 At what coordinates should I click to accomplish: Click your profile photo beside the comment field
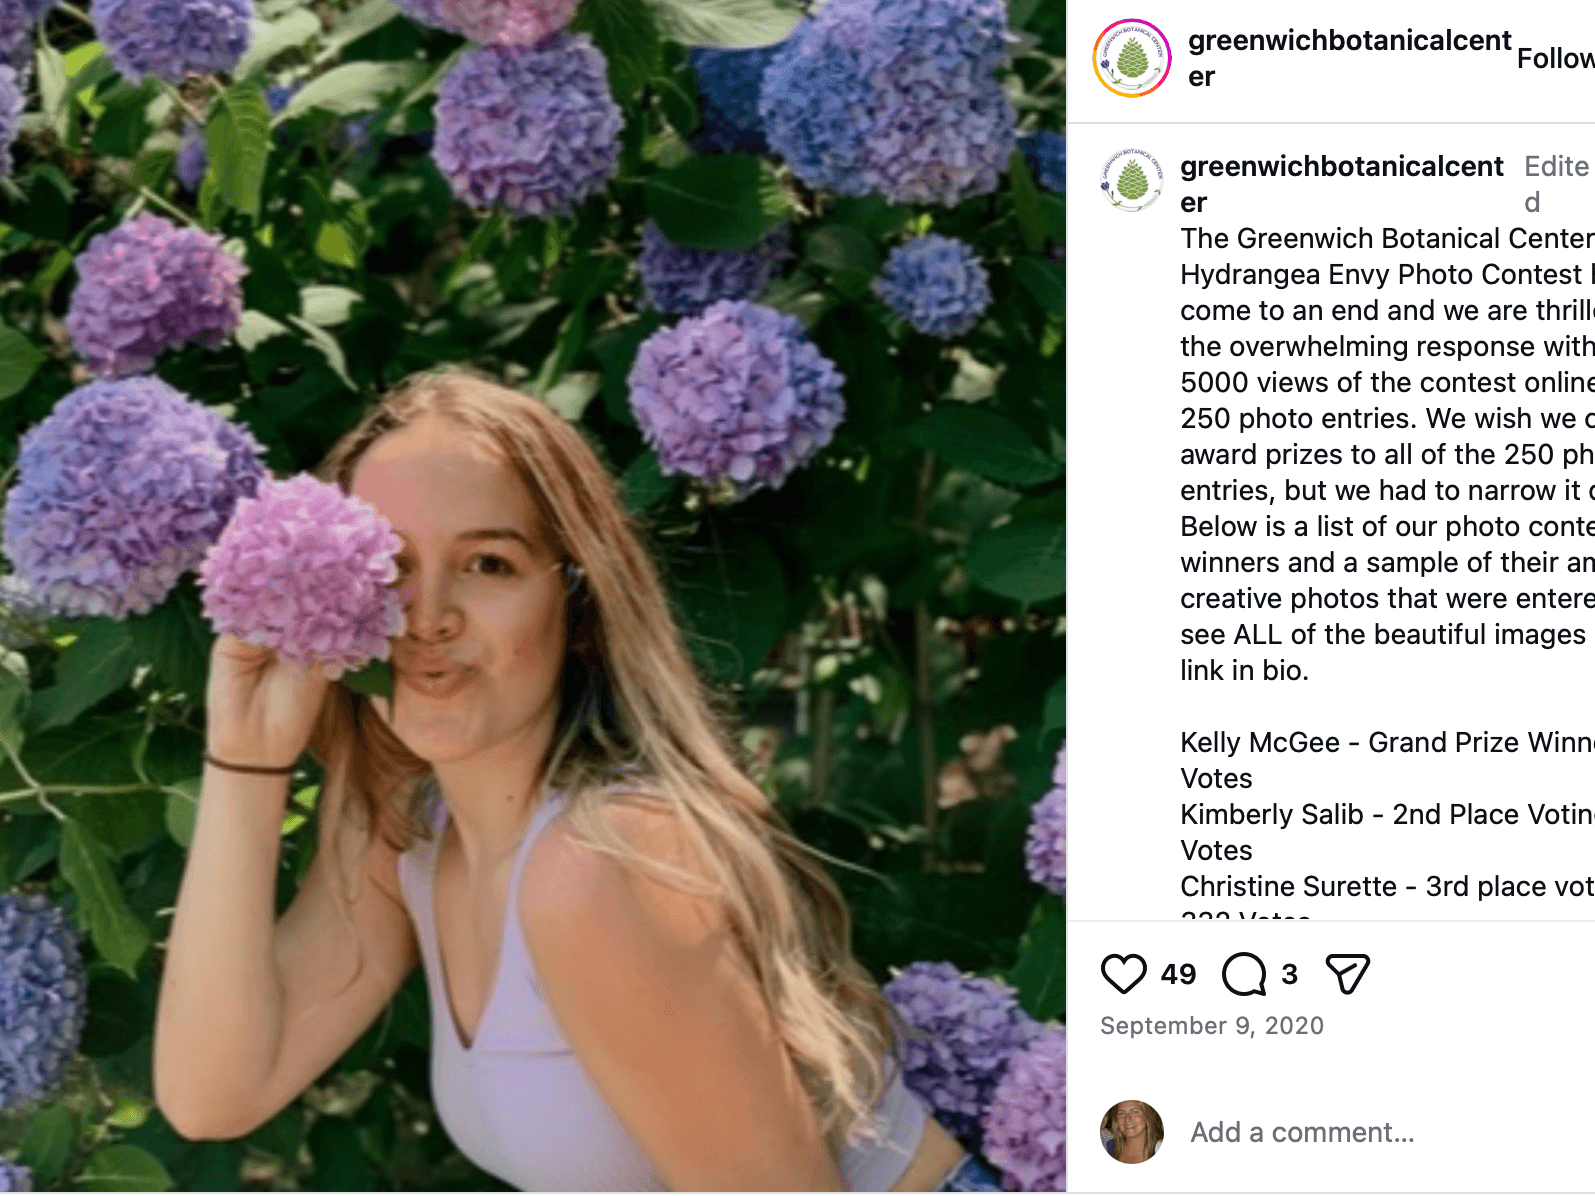[x=1132, y=1132]
